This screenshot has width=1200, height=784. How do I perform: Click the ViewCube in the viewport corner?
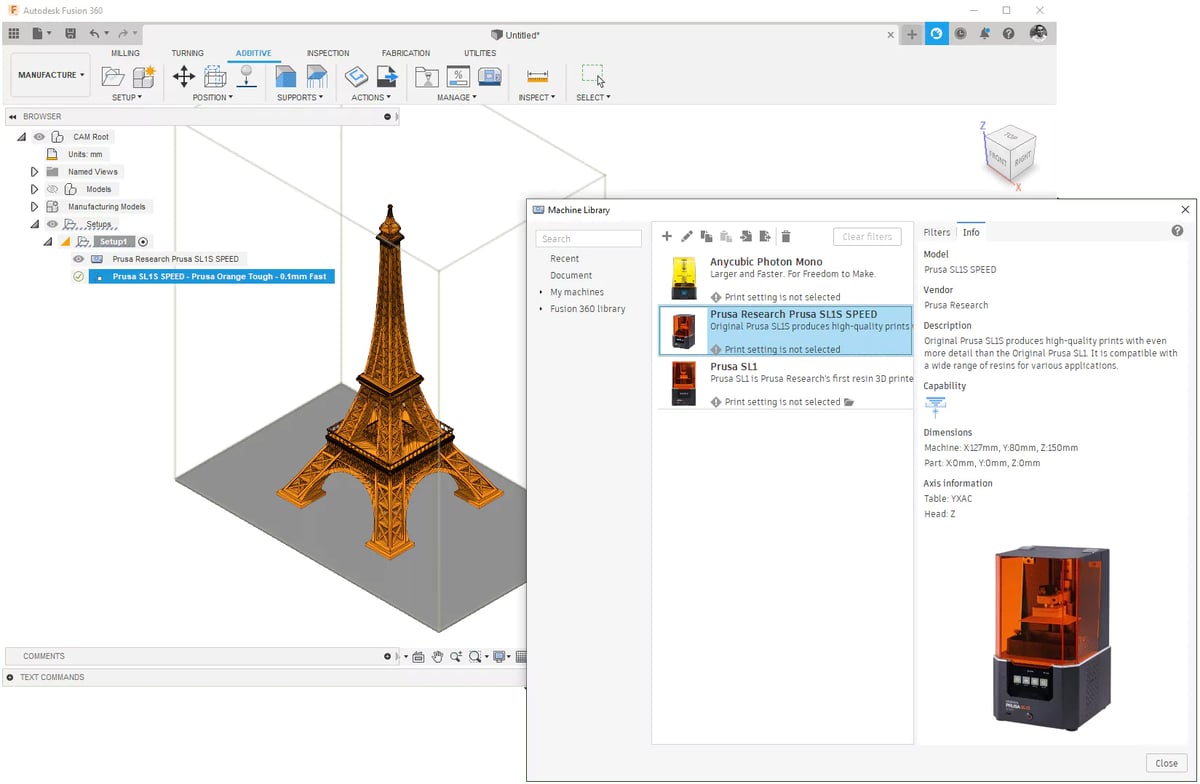(1008, 155)
